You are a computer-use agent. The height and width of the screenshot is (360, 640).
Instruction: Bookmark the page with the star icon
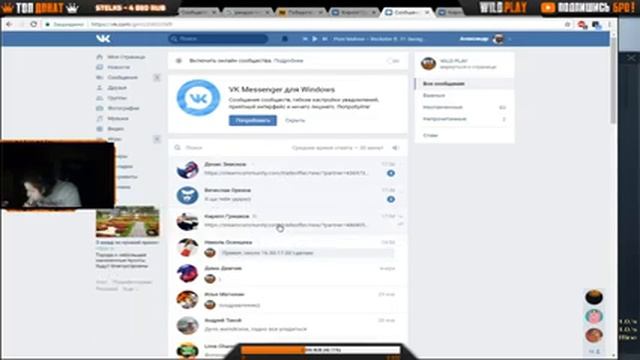pyautogui.click(x=567, y=24)
